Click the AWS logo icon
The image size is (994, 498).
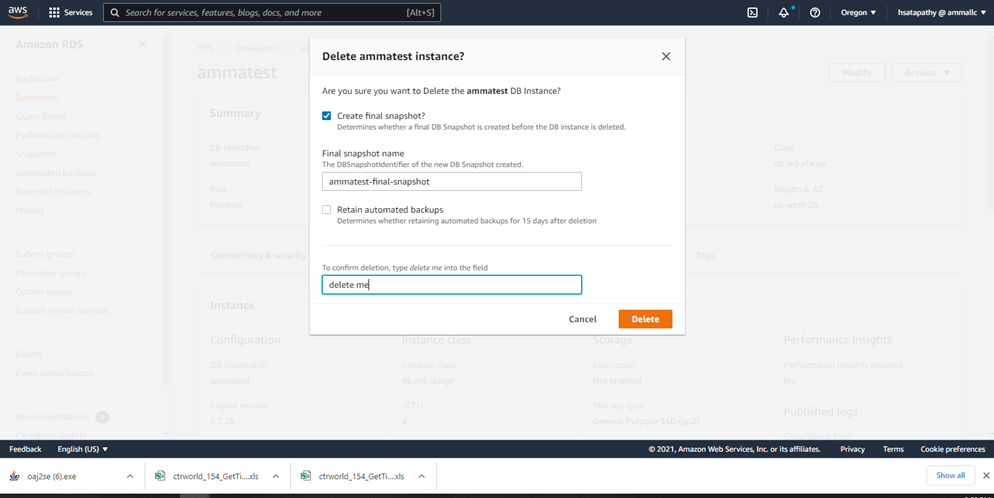(x=19, y=12)
